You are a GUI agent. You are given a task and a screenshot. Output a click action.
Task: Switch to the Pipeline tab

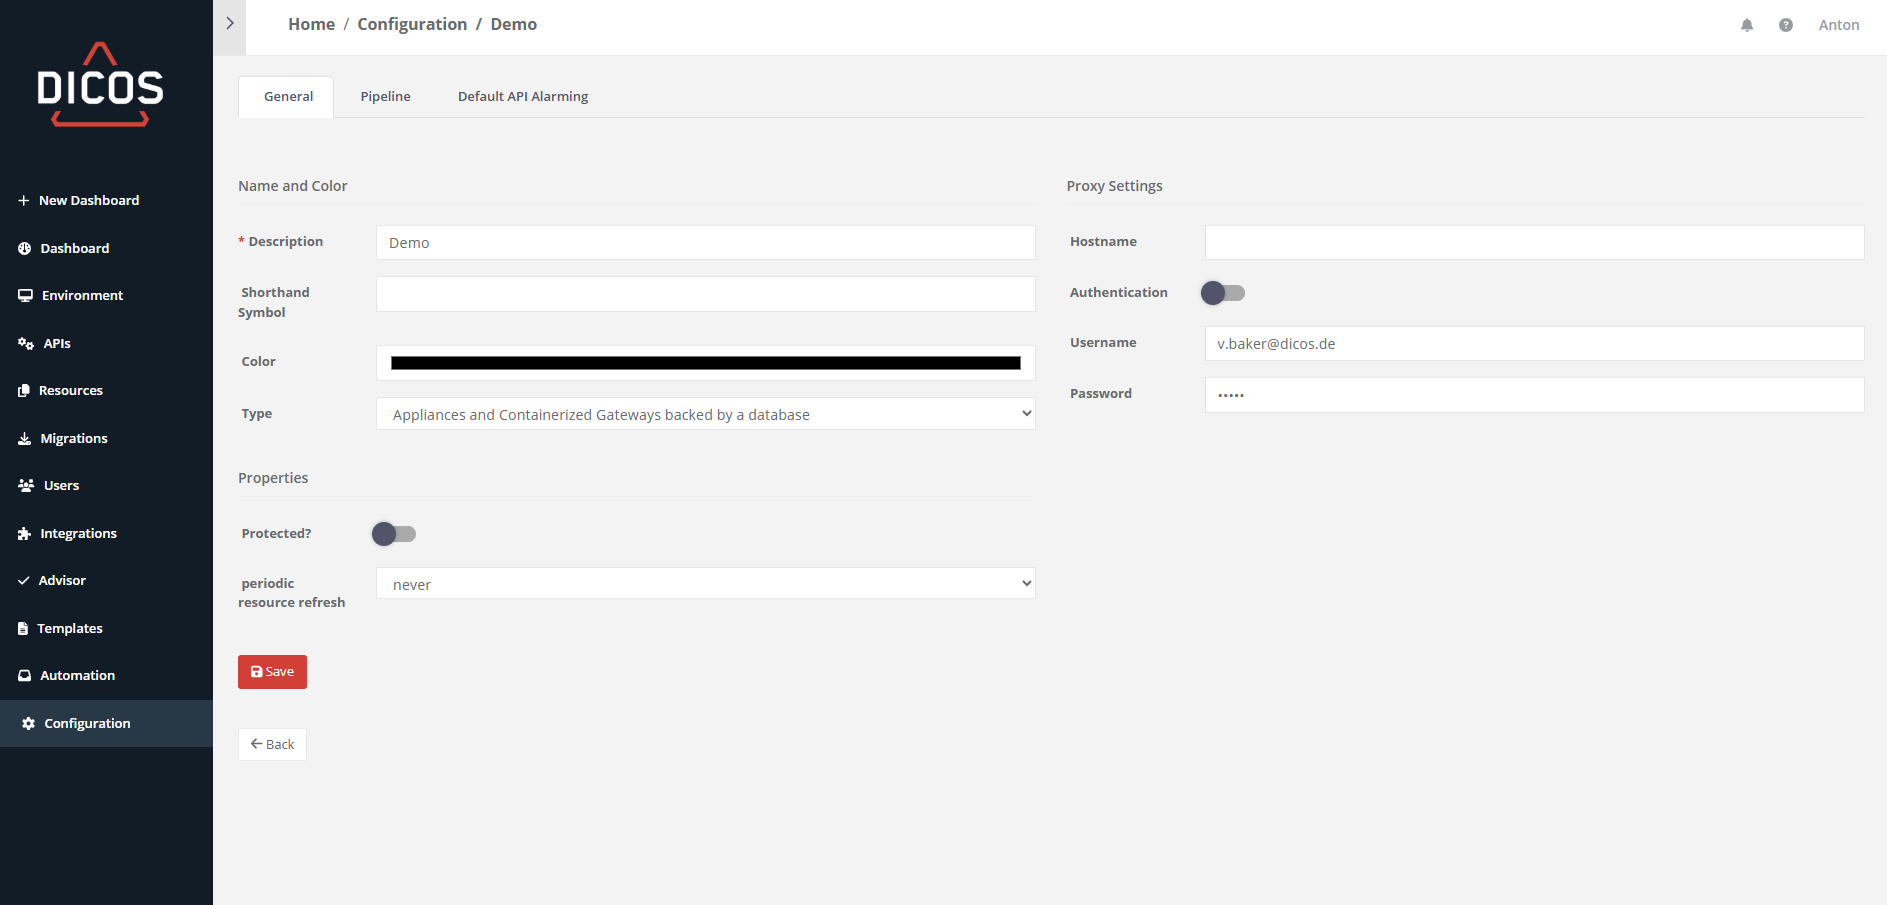[x=385, y=97]
